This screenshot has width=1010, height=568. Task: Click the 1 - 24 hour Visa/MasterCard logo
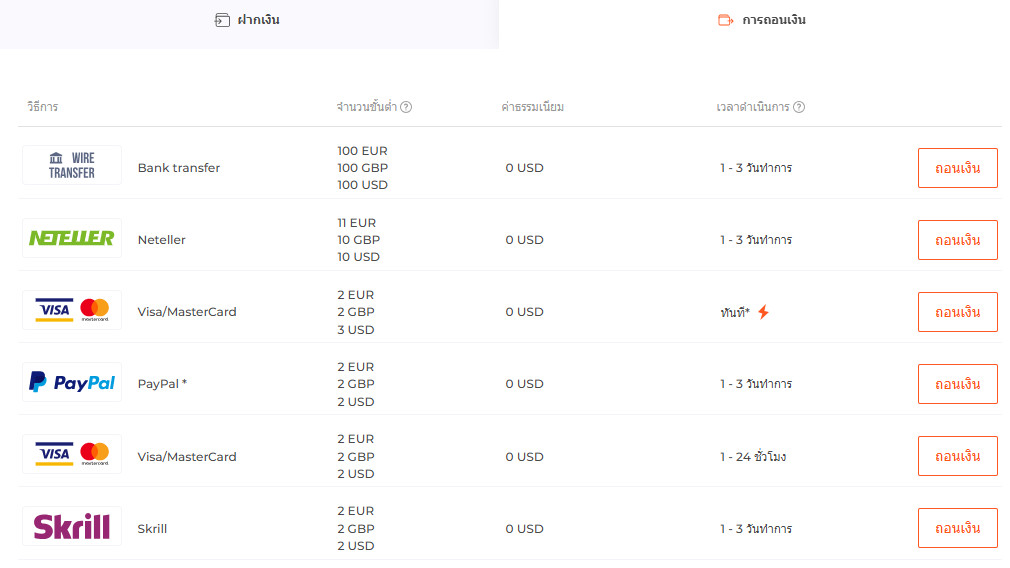[x=72, y=454]
